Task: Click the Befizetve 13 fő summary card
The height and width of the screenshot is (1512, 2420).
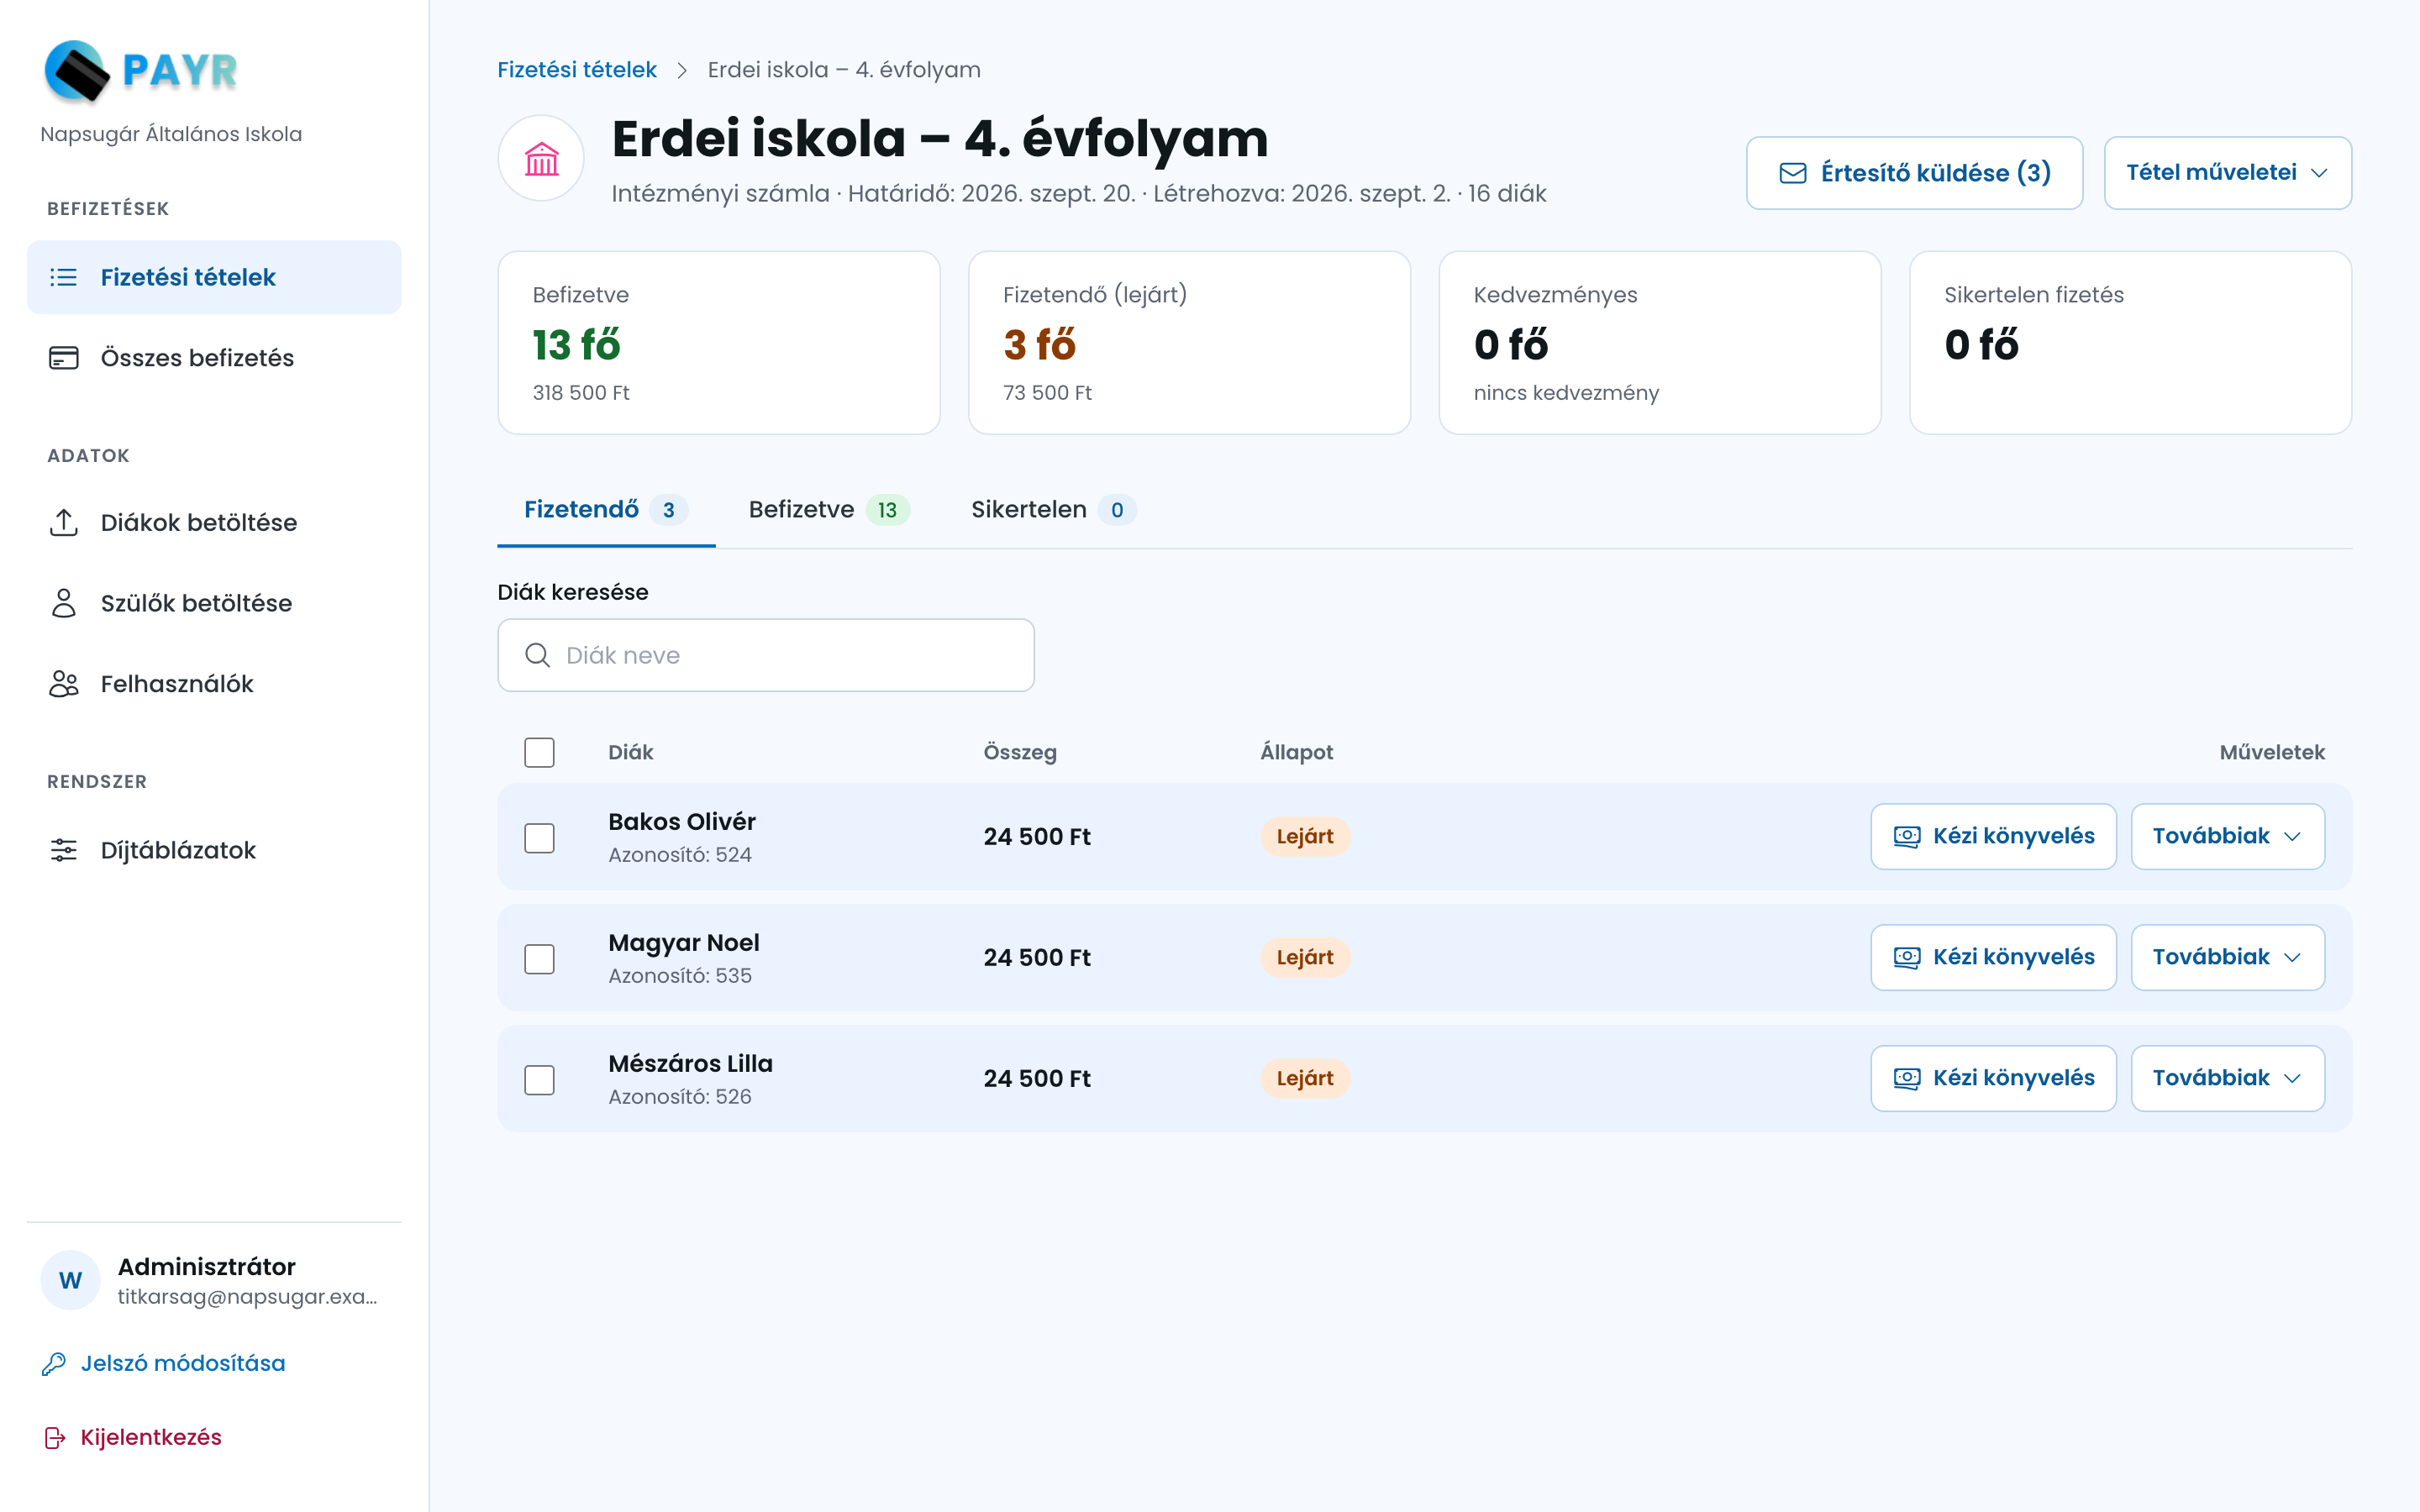Action: [719, 343]
